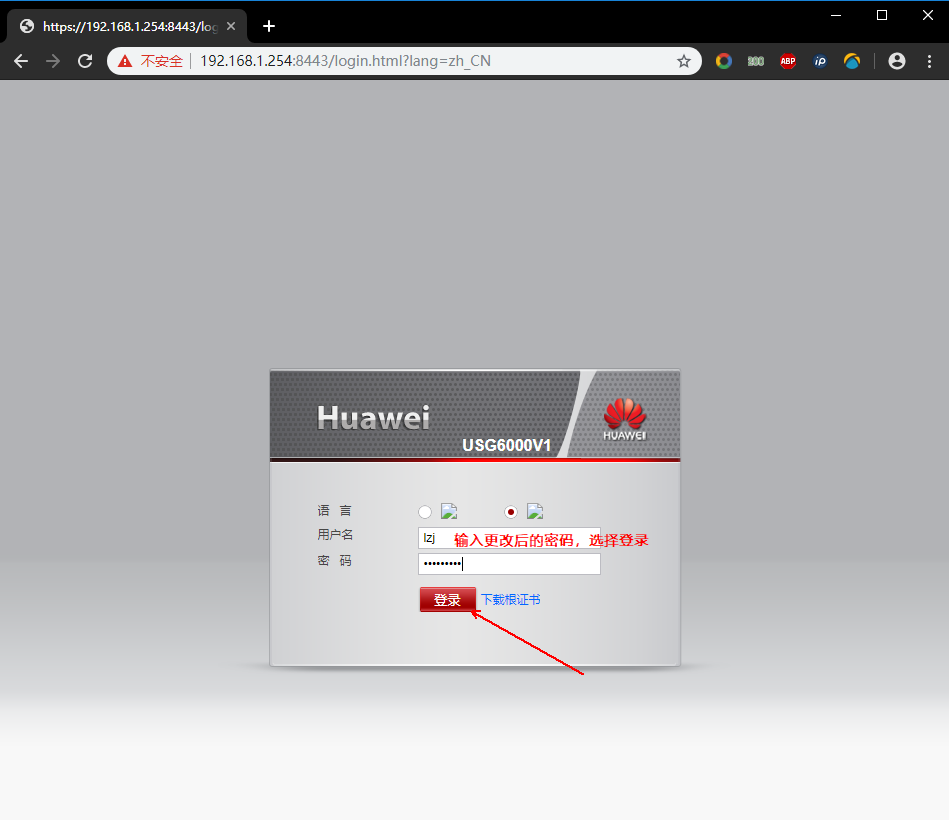This screenshot has height=820, width=949.
Task: Click the 密码 password field
Action: (509, 564)
